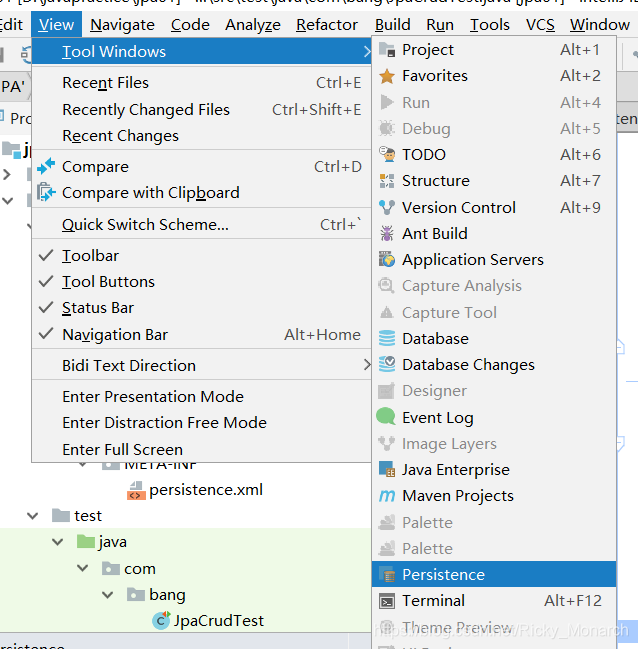Open the Code menu
This screenshot has width=638, height=649.
[x=190, y=25]
